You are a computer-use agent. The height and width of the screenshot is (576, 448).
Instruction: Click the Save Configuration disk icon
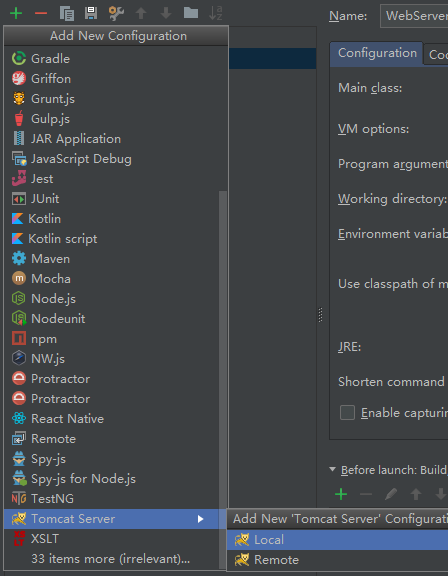(x=91, y=13)
